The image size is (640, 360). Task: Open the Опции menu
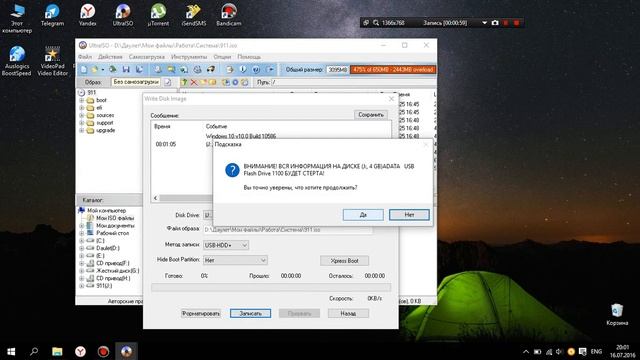tap(222, 57)
